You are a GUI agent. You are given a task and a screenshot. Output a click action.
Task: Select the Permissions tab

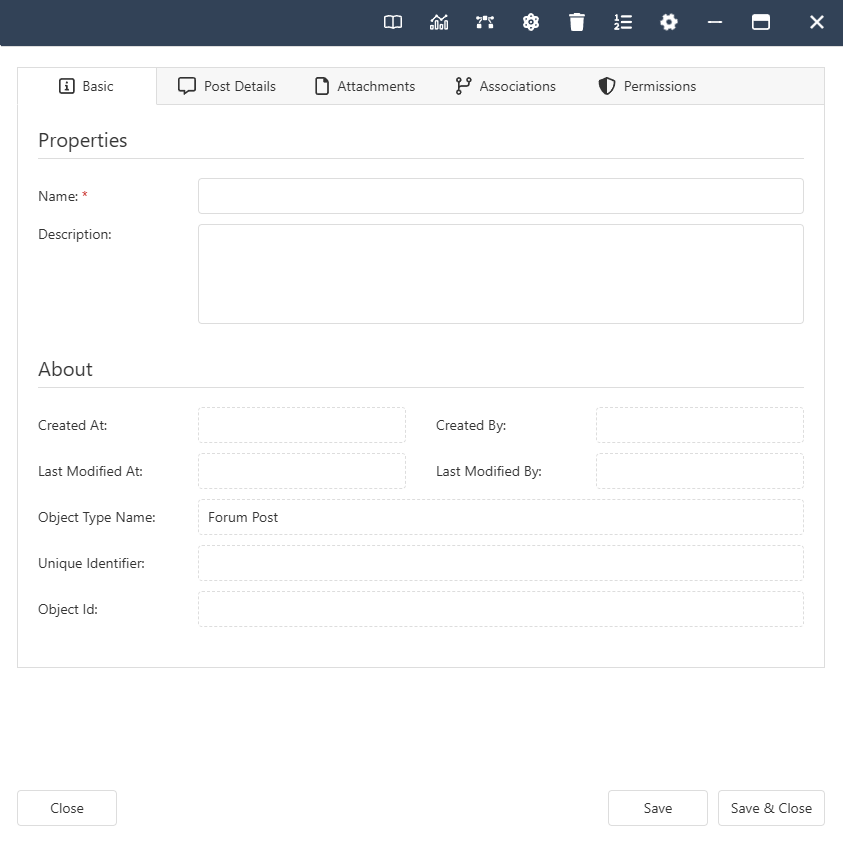(x=647, y=86)
